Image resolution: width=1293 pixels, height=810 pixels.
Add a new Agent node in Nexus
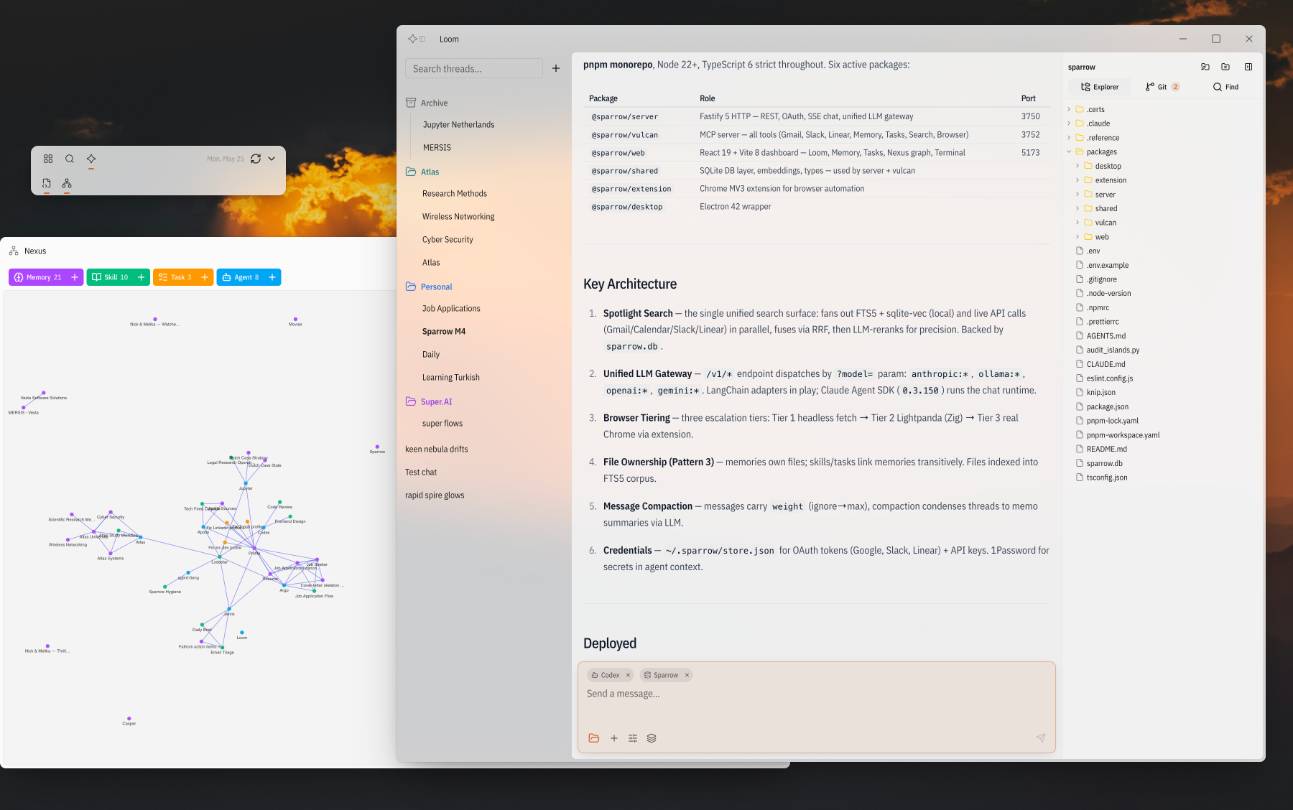(273, 277)
